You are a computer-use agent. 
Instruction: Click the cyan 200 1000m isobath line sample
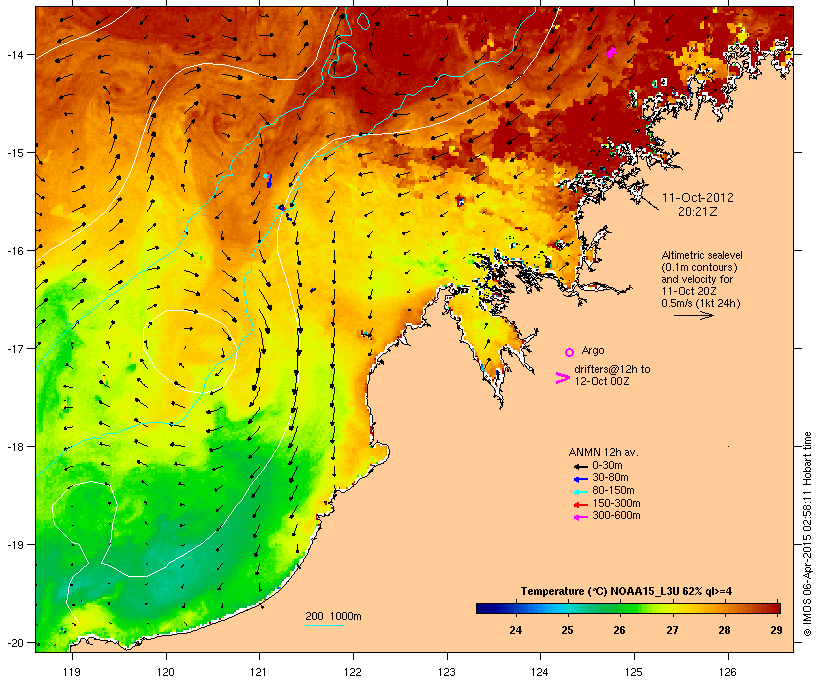[324, 625]
